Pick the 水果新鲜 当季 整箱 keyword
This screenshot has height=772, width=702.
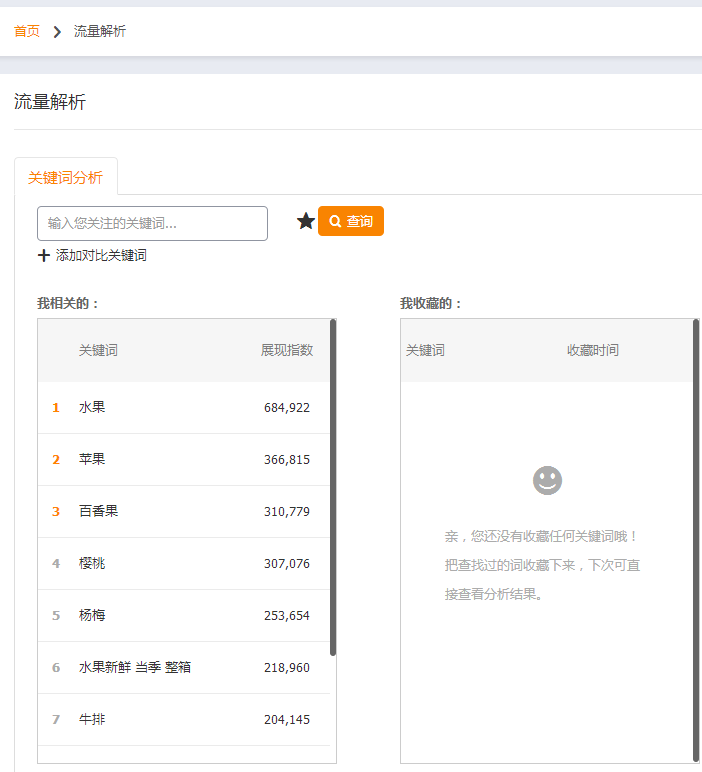coord(135,668)
